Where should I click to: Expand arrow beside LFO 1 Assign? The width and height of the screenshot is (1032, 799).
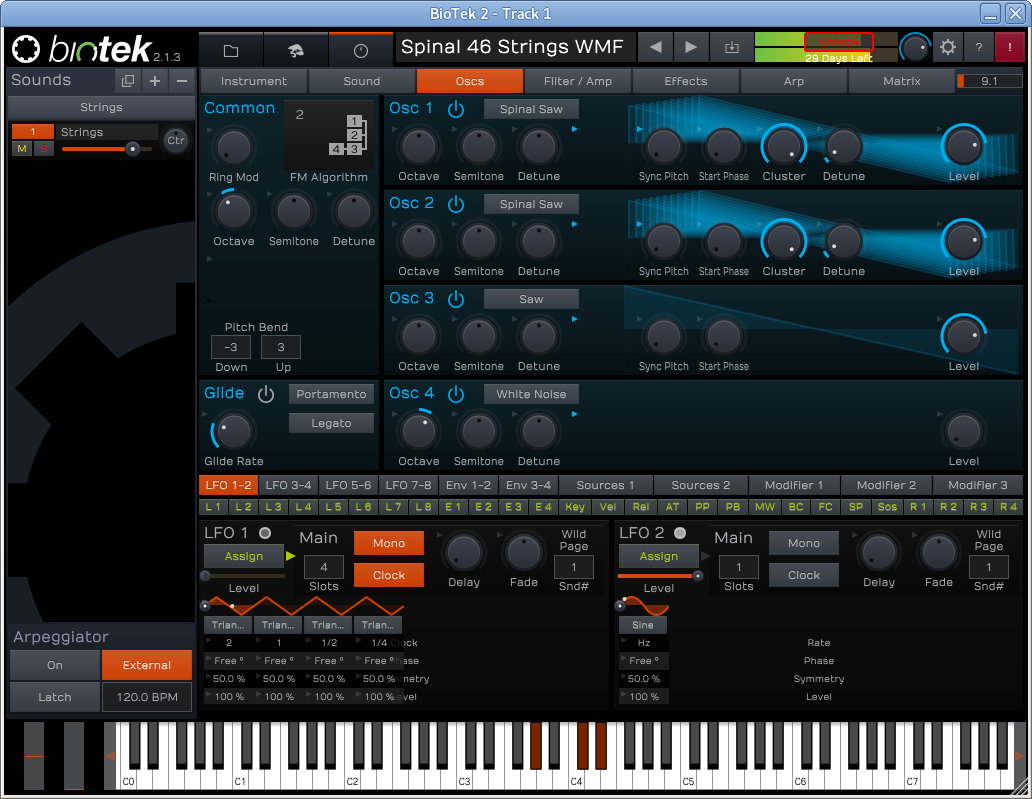coord(290,556)
